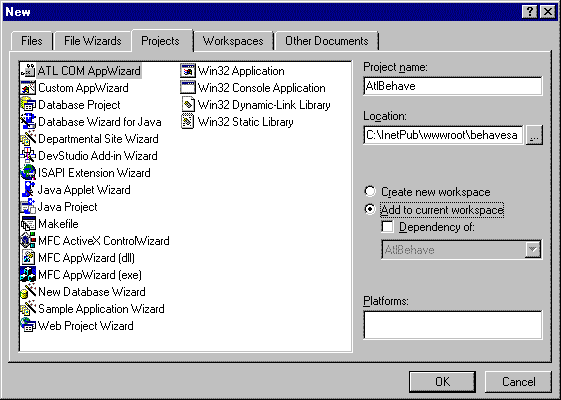This screenshot has height=400, width=561.
Task: Select the 'Win32 Console Application' label
Action: coord(262,88)
